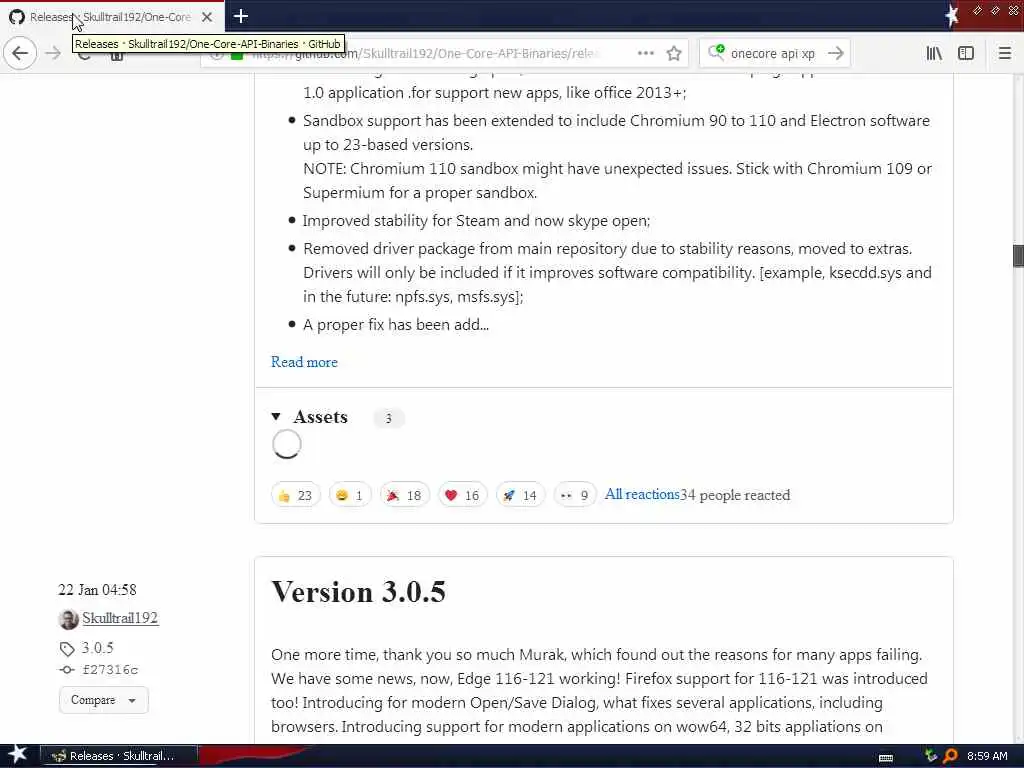Click the 34 people reacted text

(x=735, y=495)
